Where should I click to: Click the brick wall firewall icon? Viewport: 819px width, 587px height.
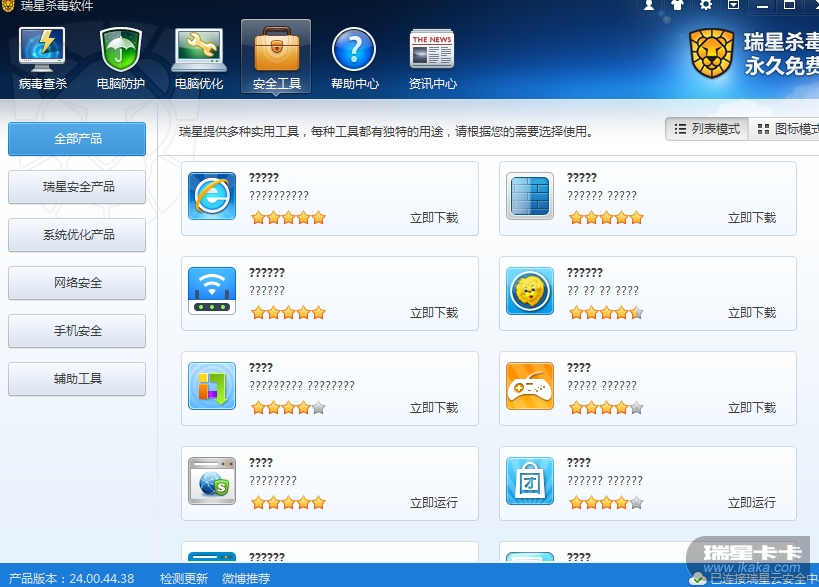[530, 196]
